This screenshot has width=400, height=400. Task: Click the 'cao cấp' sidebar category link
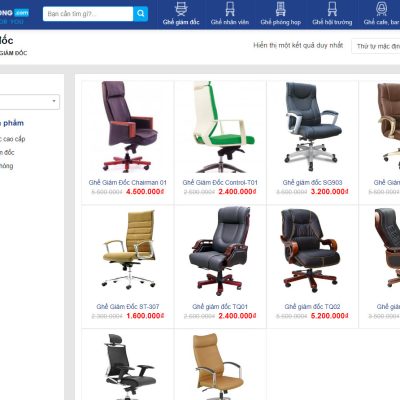[13, 139]
